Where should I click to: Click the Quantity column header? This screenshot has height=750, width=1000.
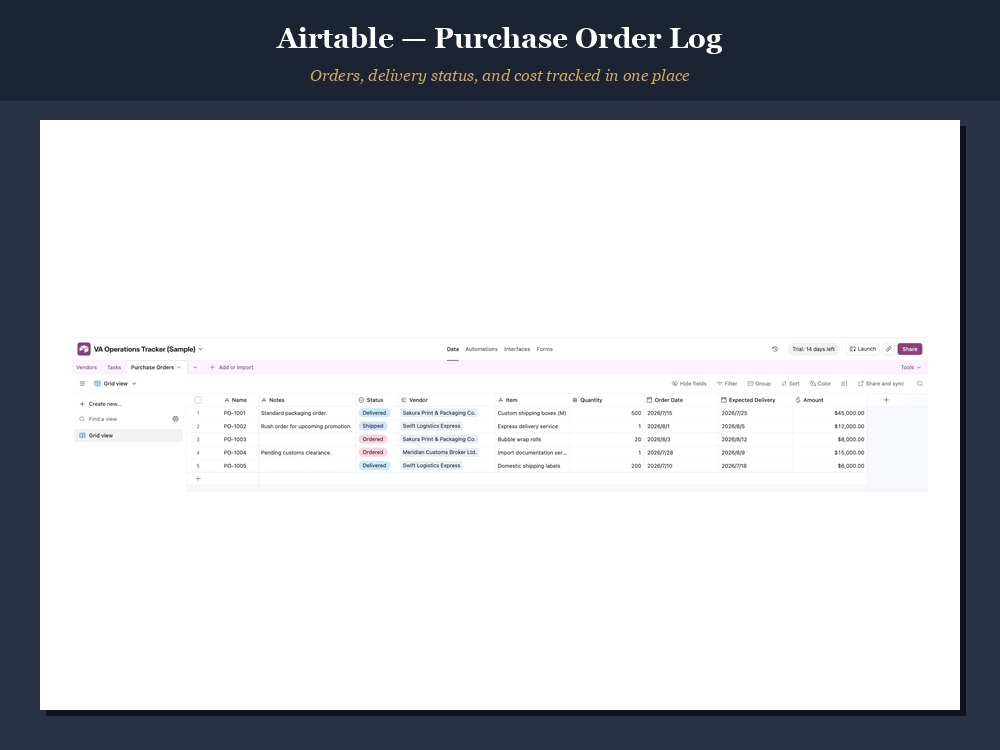coord(607,400)
